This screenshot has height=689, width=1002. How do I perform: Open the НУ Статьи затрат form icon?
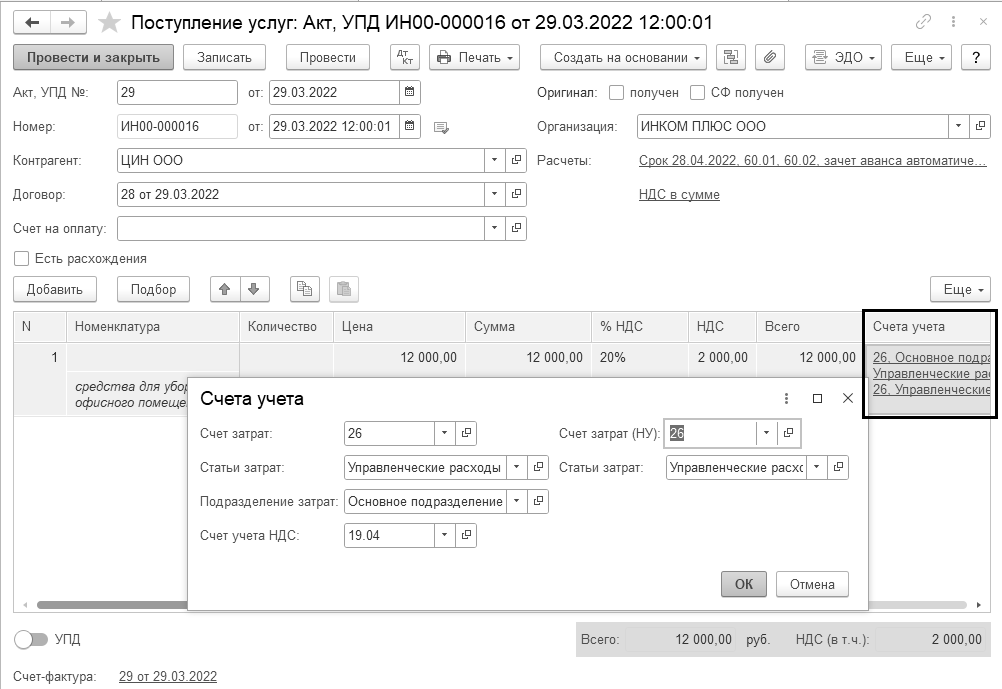click(x=838, y=467)
